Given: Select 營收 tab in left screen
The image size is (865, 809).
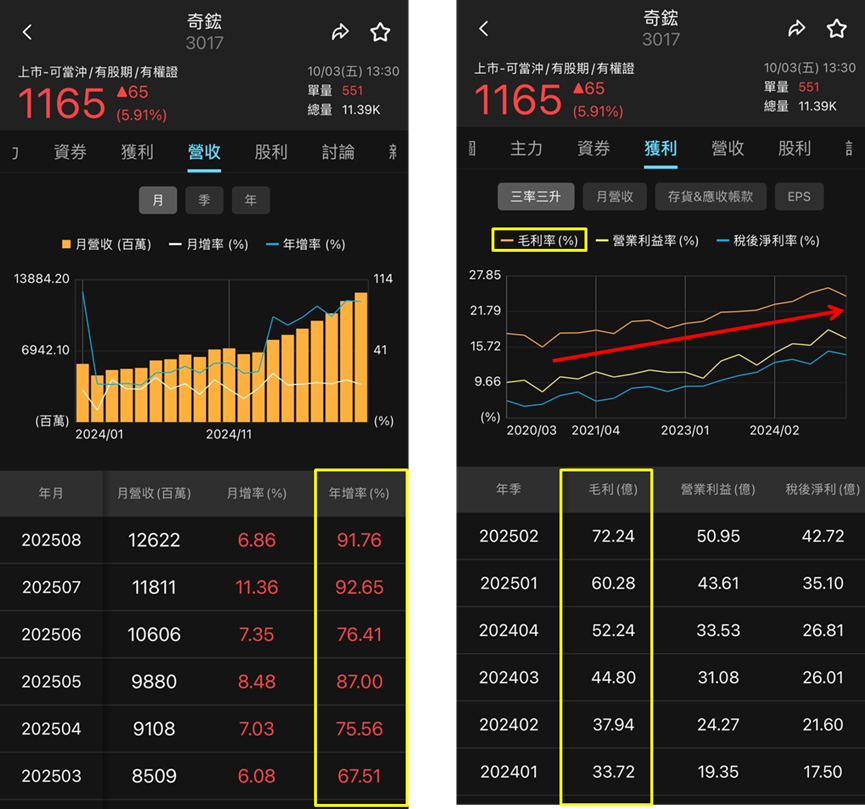Looking at the screenshot, I should coord(204,152).
